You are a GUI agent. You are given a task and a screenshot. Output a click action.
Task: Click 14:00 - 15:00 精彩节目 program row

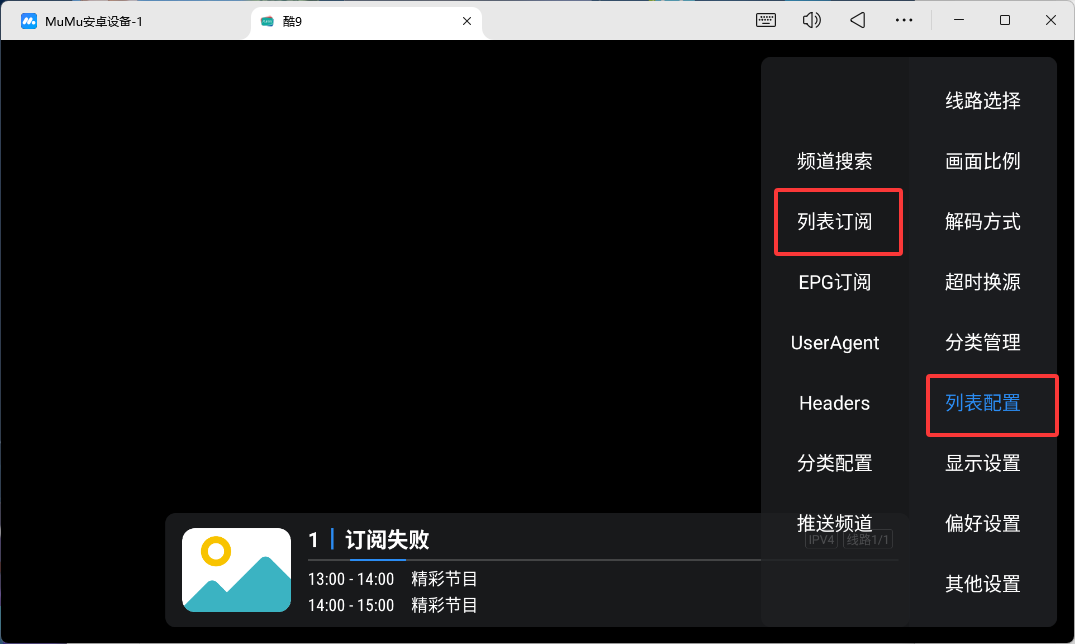click(392, 605)
